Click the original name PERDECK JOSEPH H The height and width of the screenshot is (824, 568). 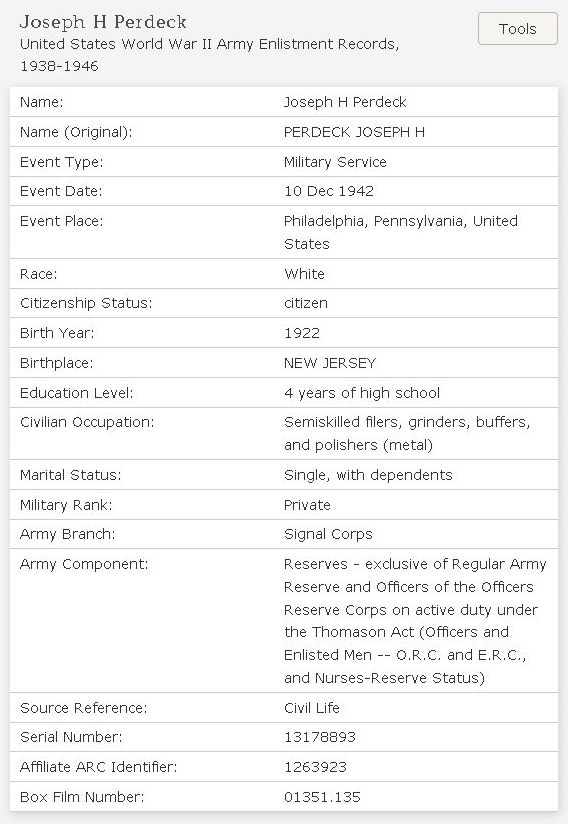point(354,132)
